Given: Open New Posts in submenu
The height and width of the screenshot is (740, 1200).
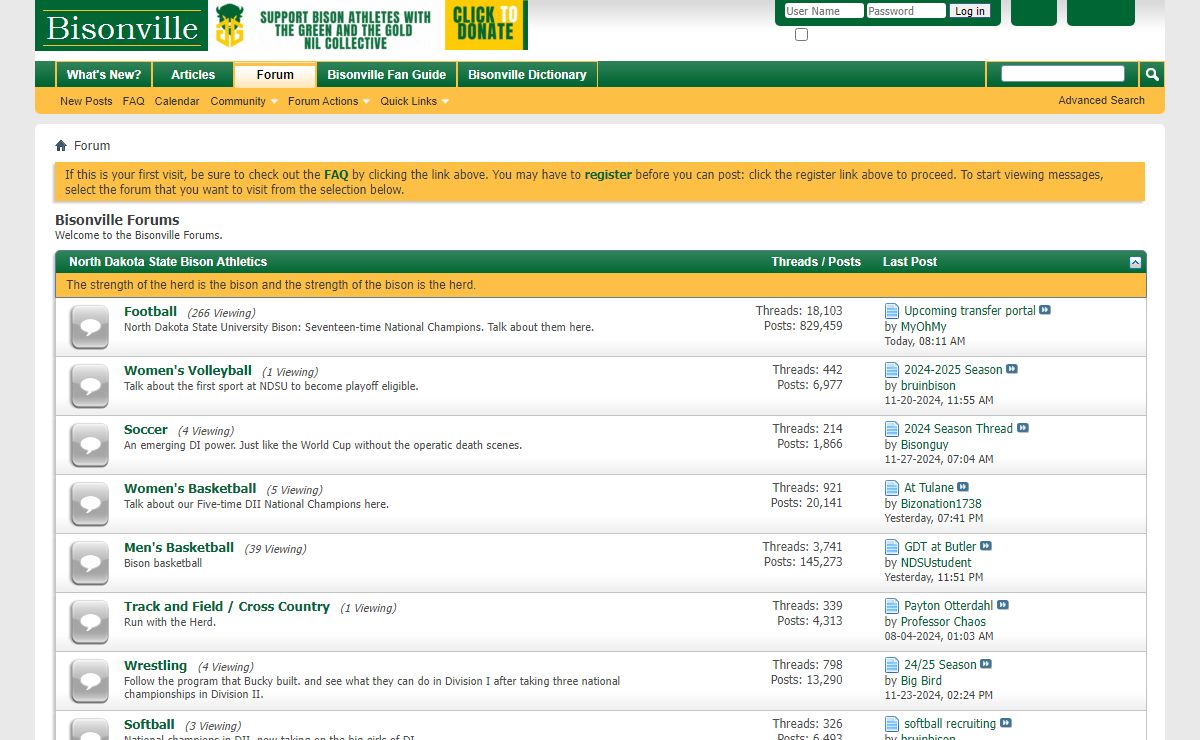Looking at the screenshot, I should click(86, 101).
